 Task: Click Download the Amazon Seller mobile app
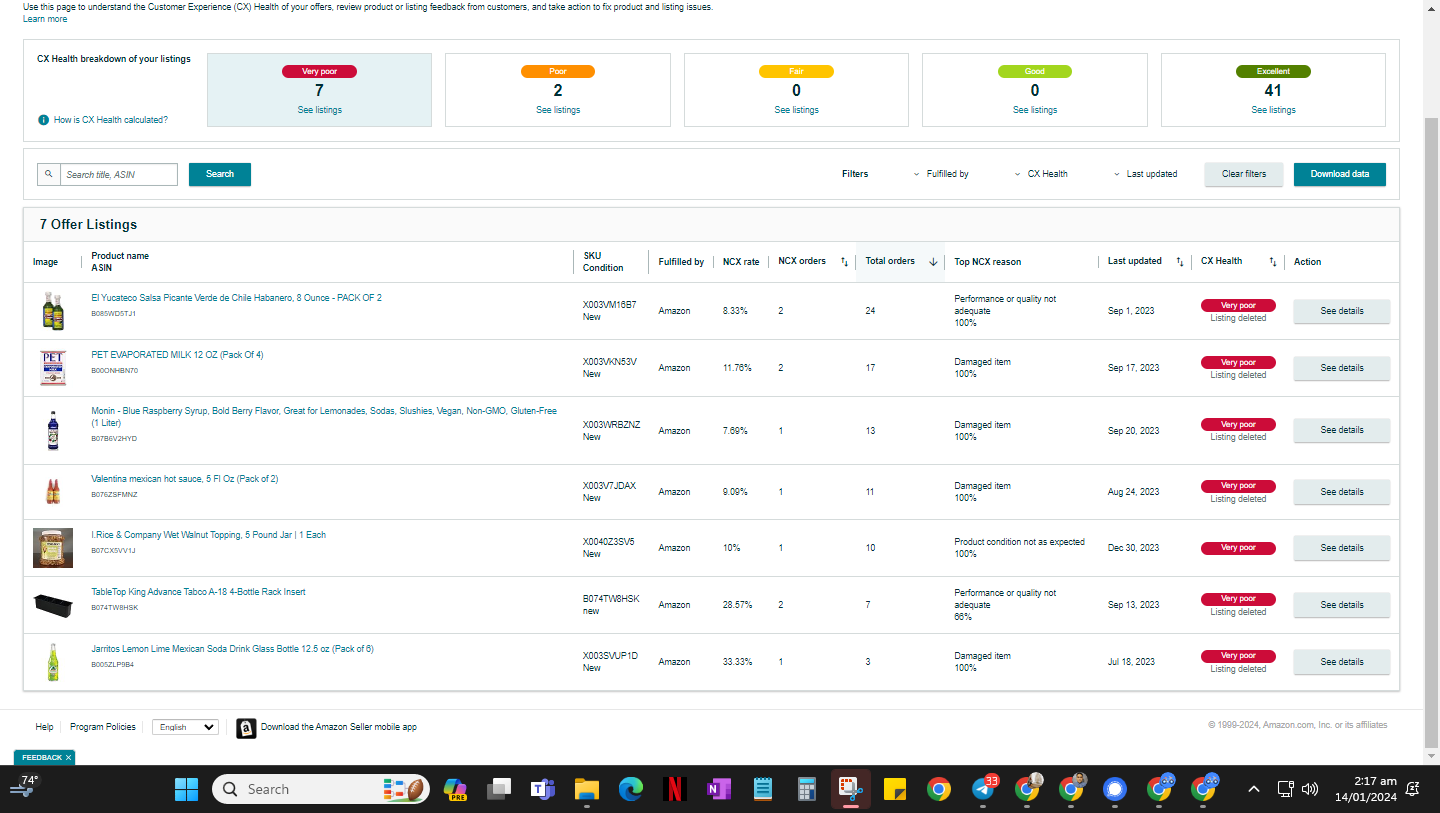339,727
